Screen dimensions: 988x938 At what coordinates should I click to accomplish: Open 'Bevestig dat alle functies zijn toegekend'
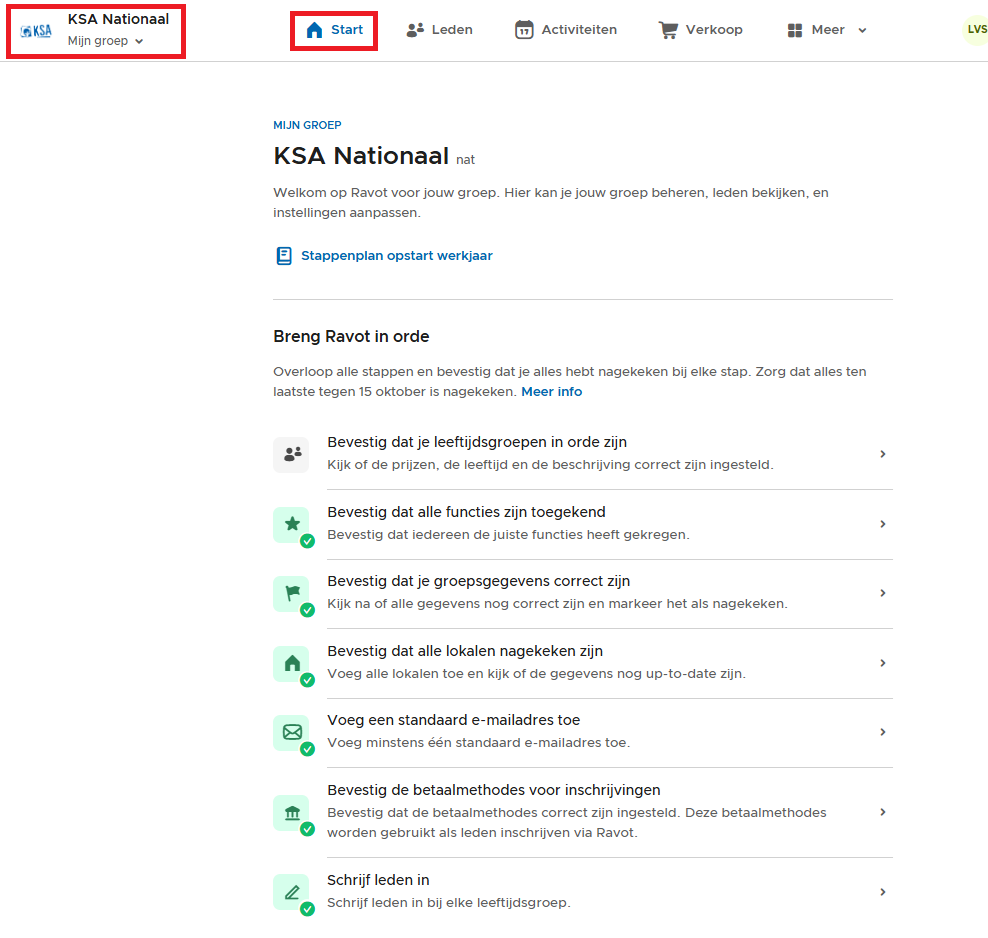pos(466,512)
